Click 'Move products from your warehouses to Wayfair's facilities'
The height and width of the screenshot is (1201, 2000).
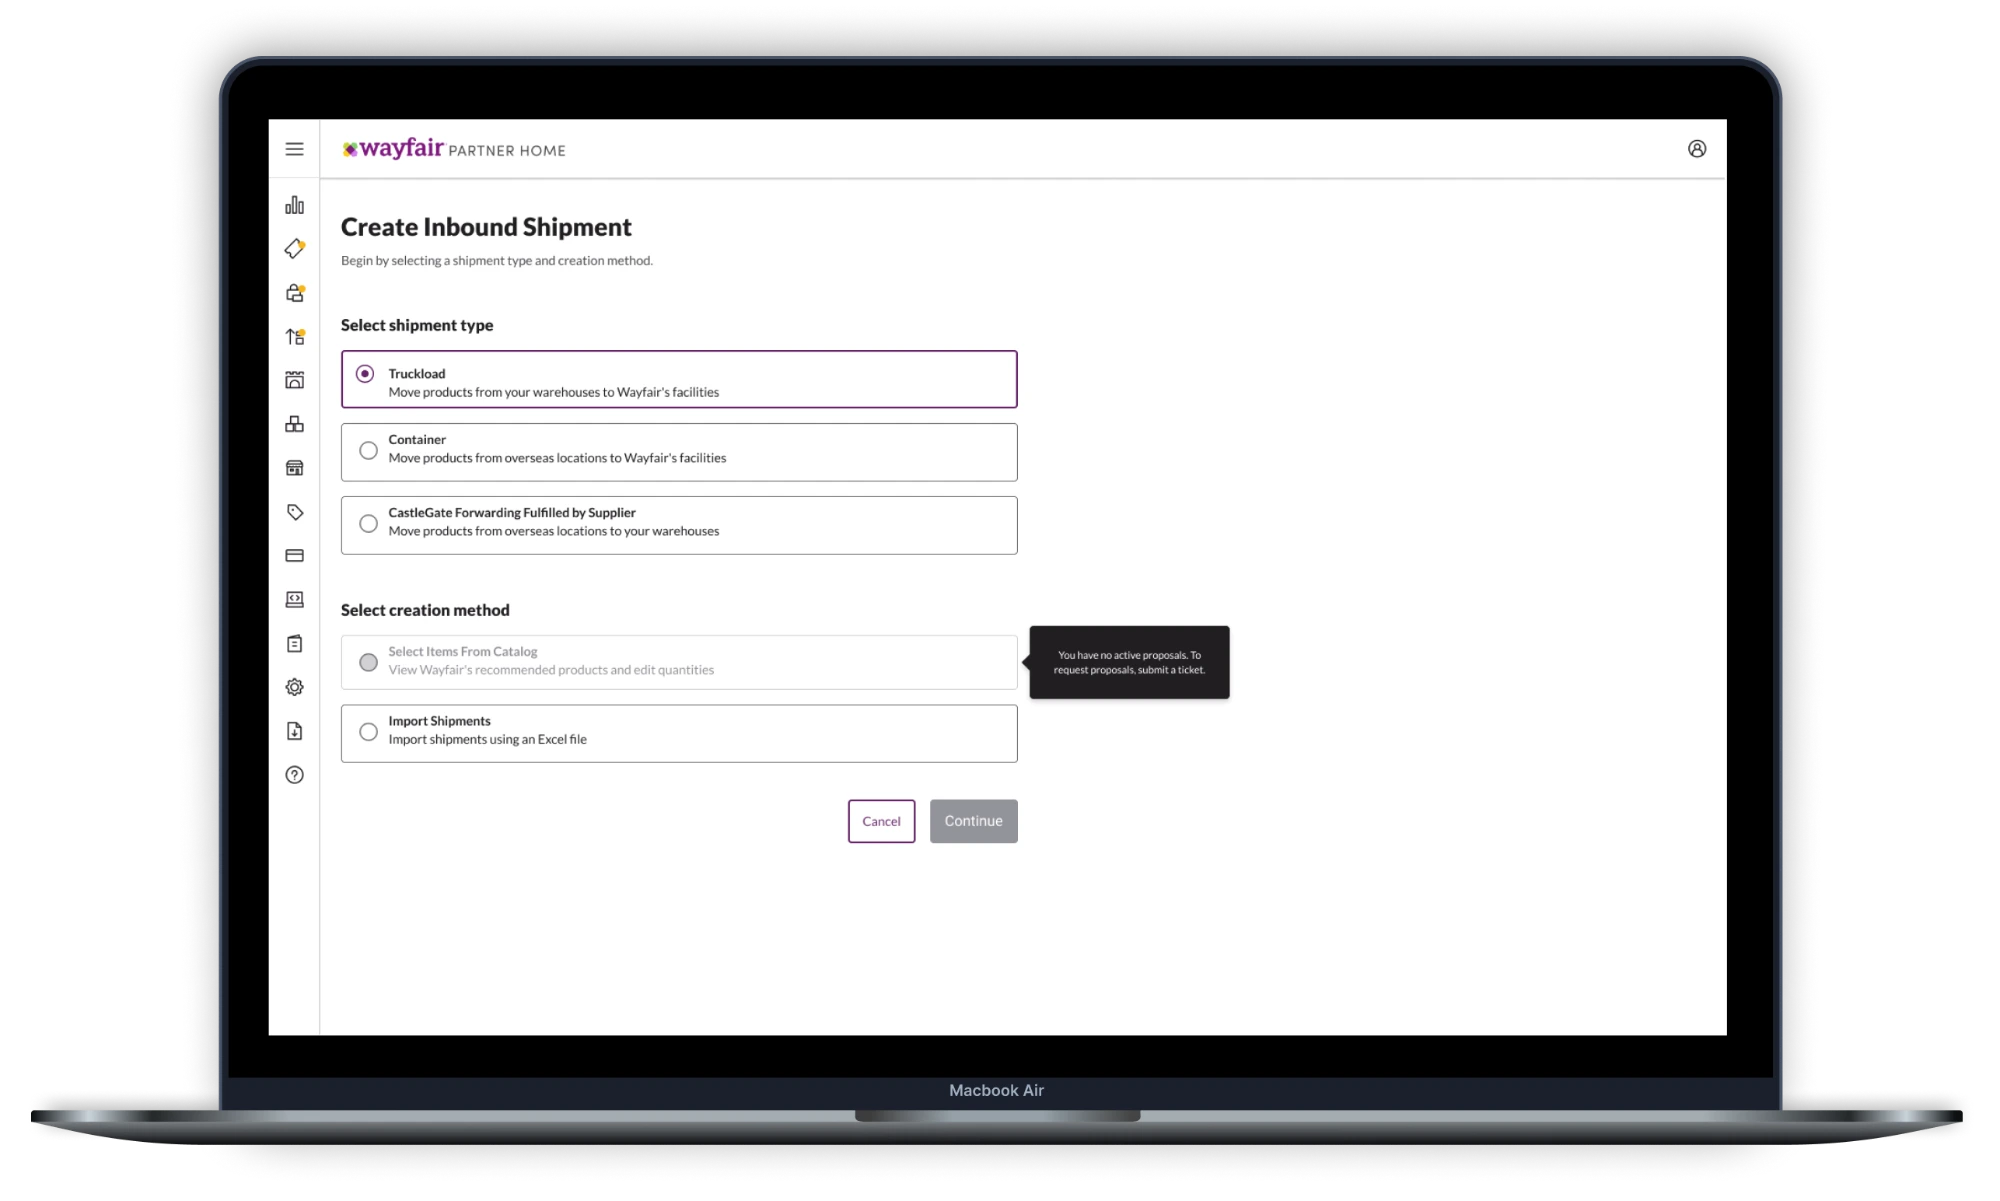point(553,392)
